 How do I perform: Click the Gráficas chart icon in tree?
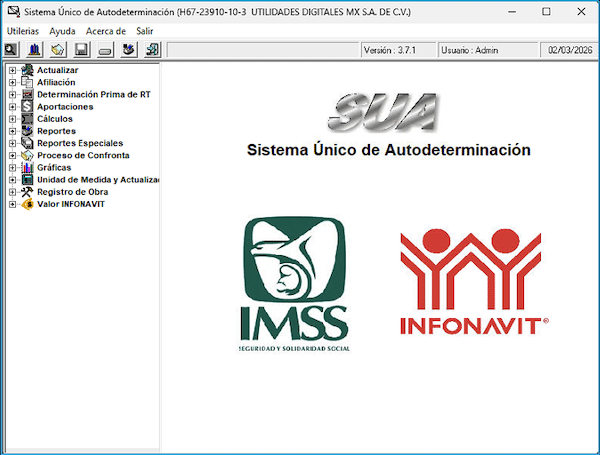point(27,168)
